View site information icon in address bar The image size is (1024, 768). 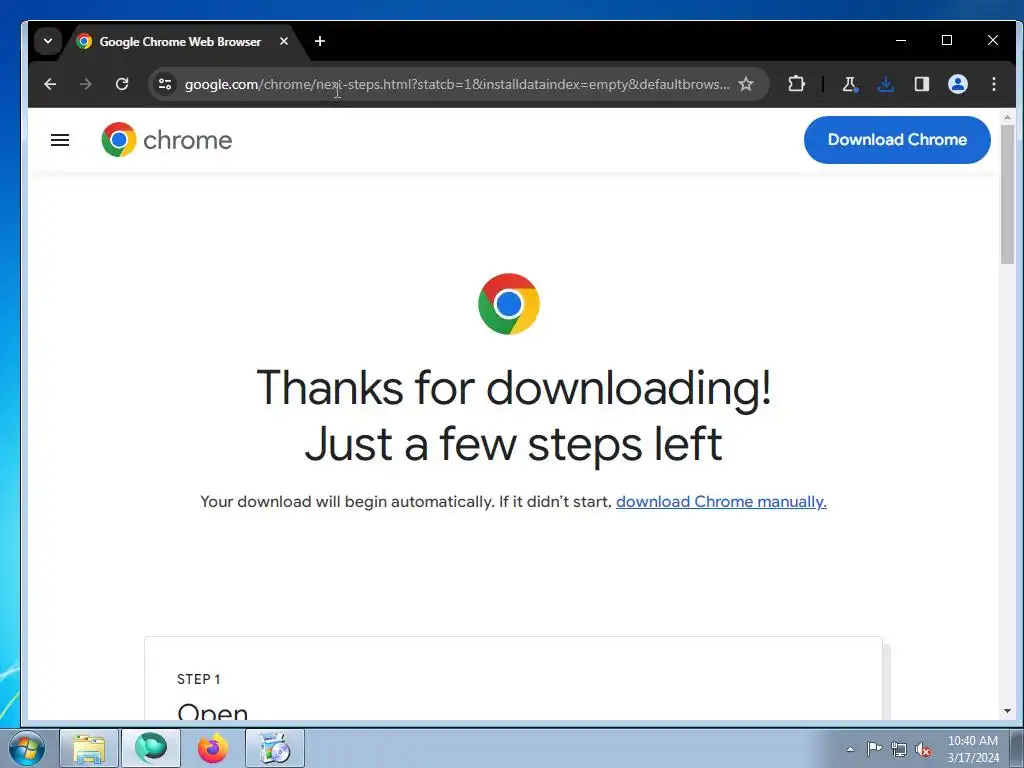(165, 84)
